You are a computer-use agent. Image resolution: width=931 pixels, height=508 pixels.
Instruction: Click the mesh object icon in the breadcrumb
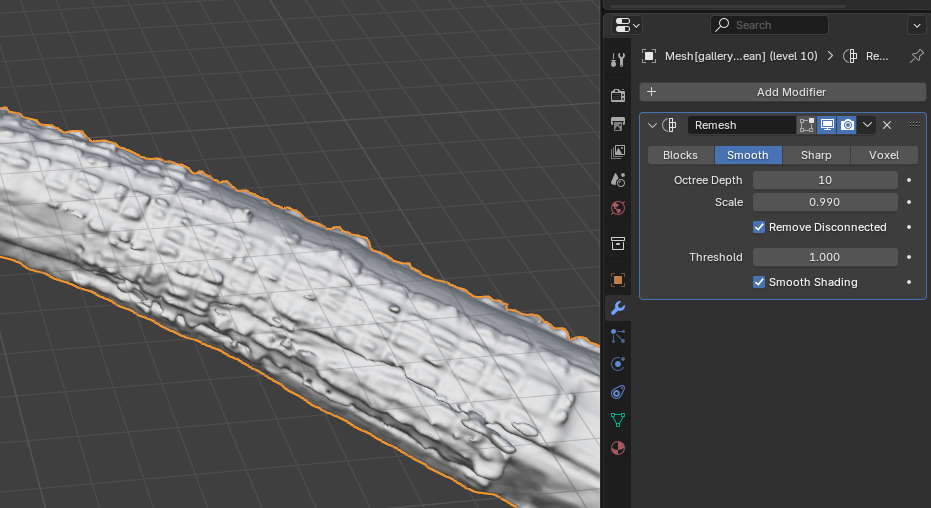[649, 56]
